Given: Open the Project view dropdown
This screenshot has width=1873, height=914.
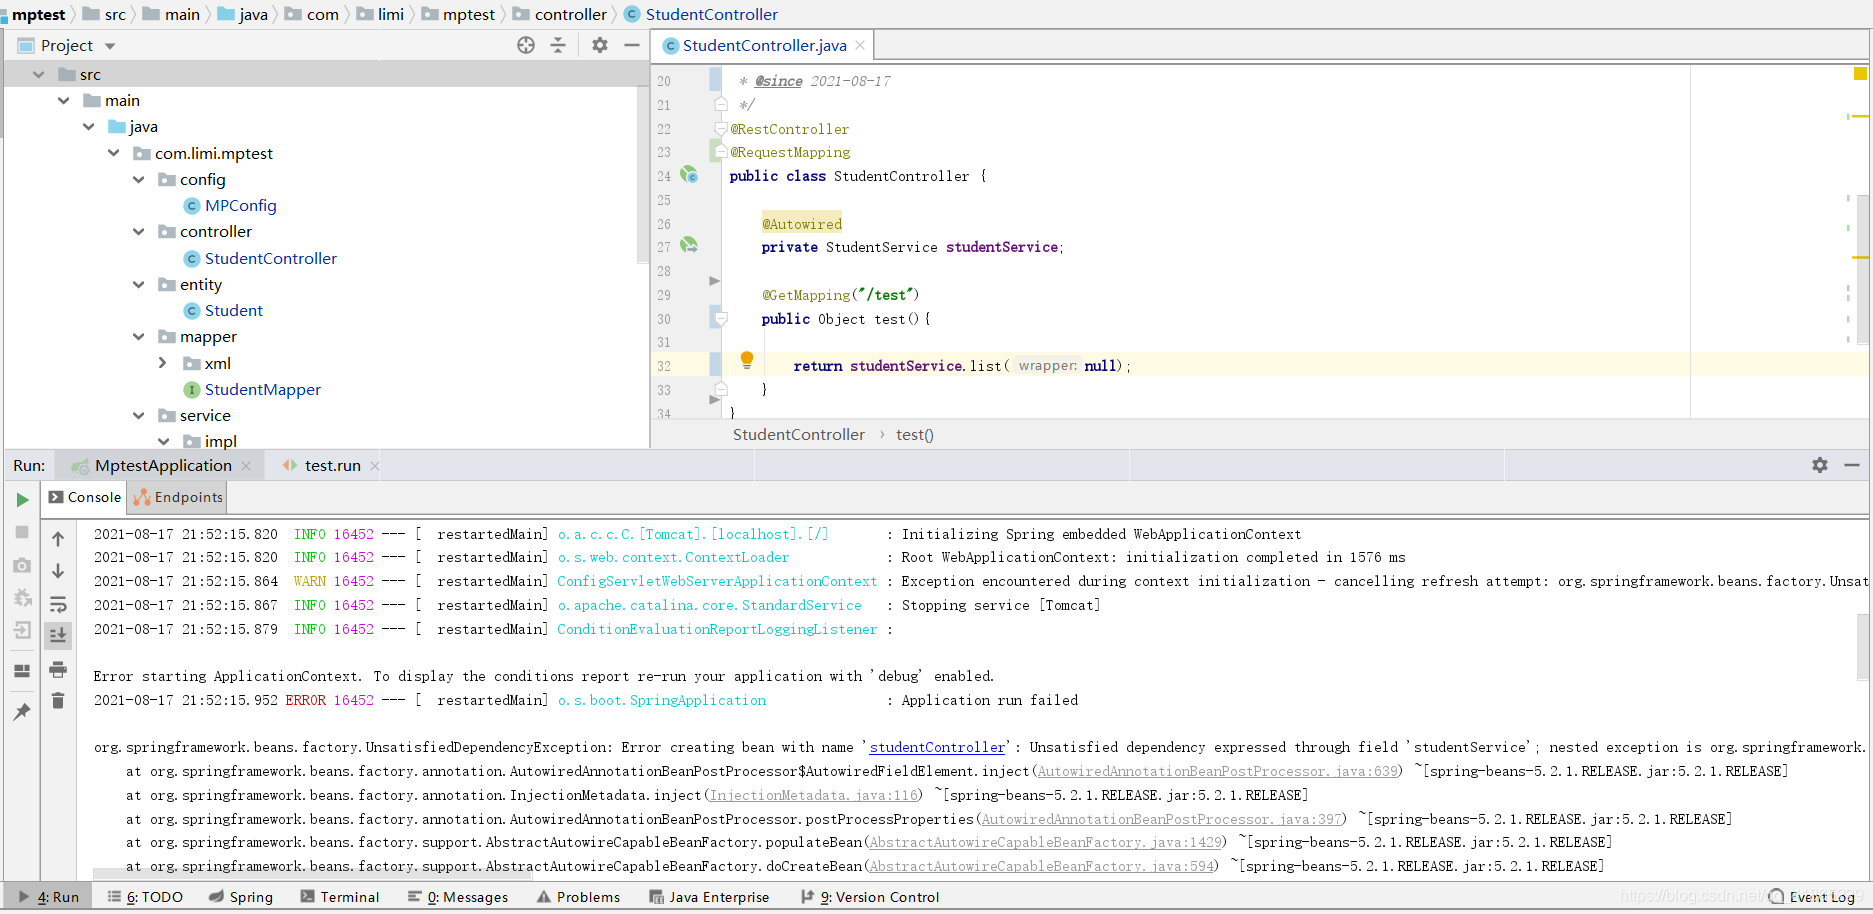Looking at the screenshot, I should click(x=66, y=45).
